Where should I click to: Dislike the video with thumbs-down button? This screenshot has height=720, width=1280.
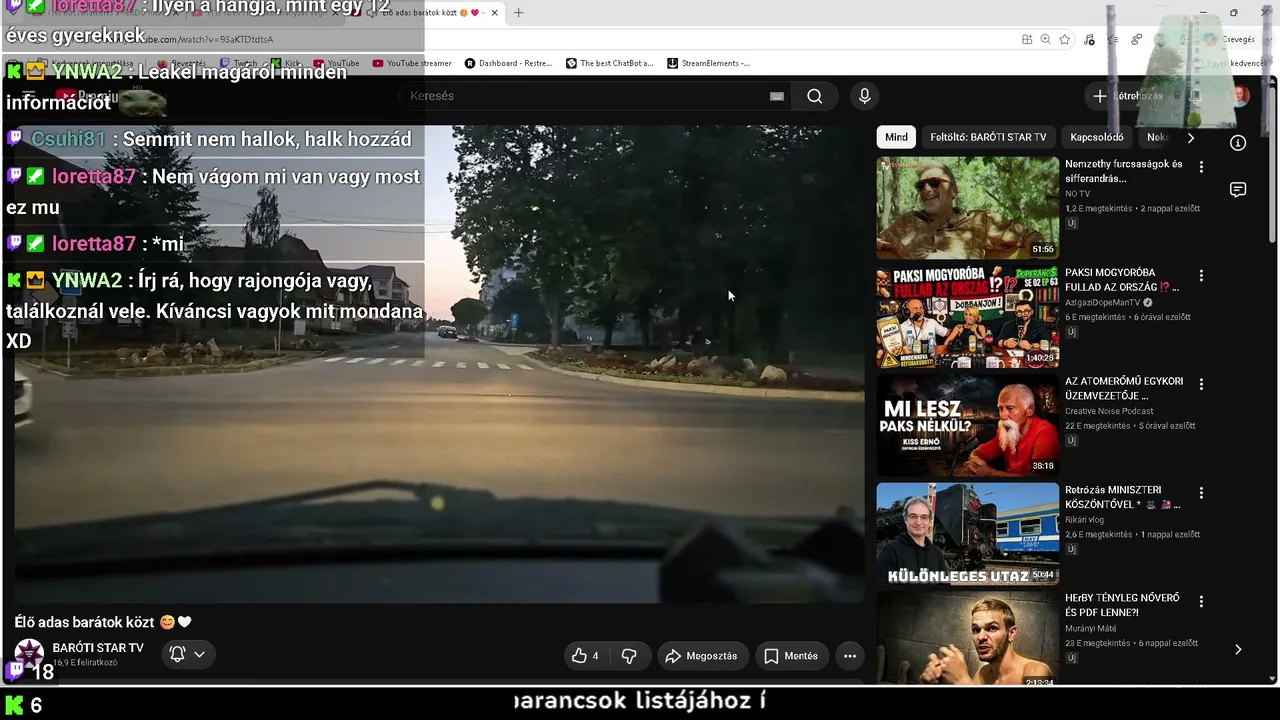629,656
